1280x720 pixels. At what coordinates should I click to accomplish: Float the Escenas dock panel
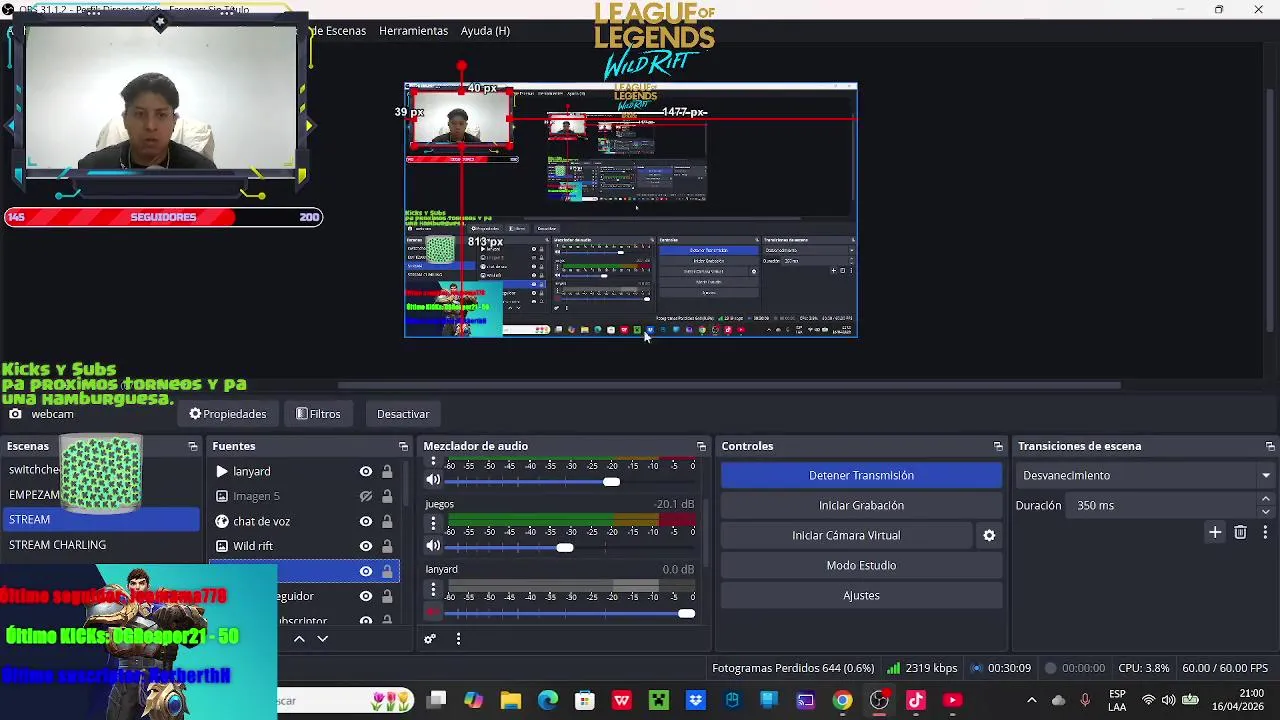pyautogui.click(x=193, y=446)
